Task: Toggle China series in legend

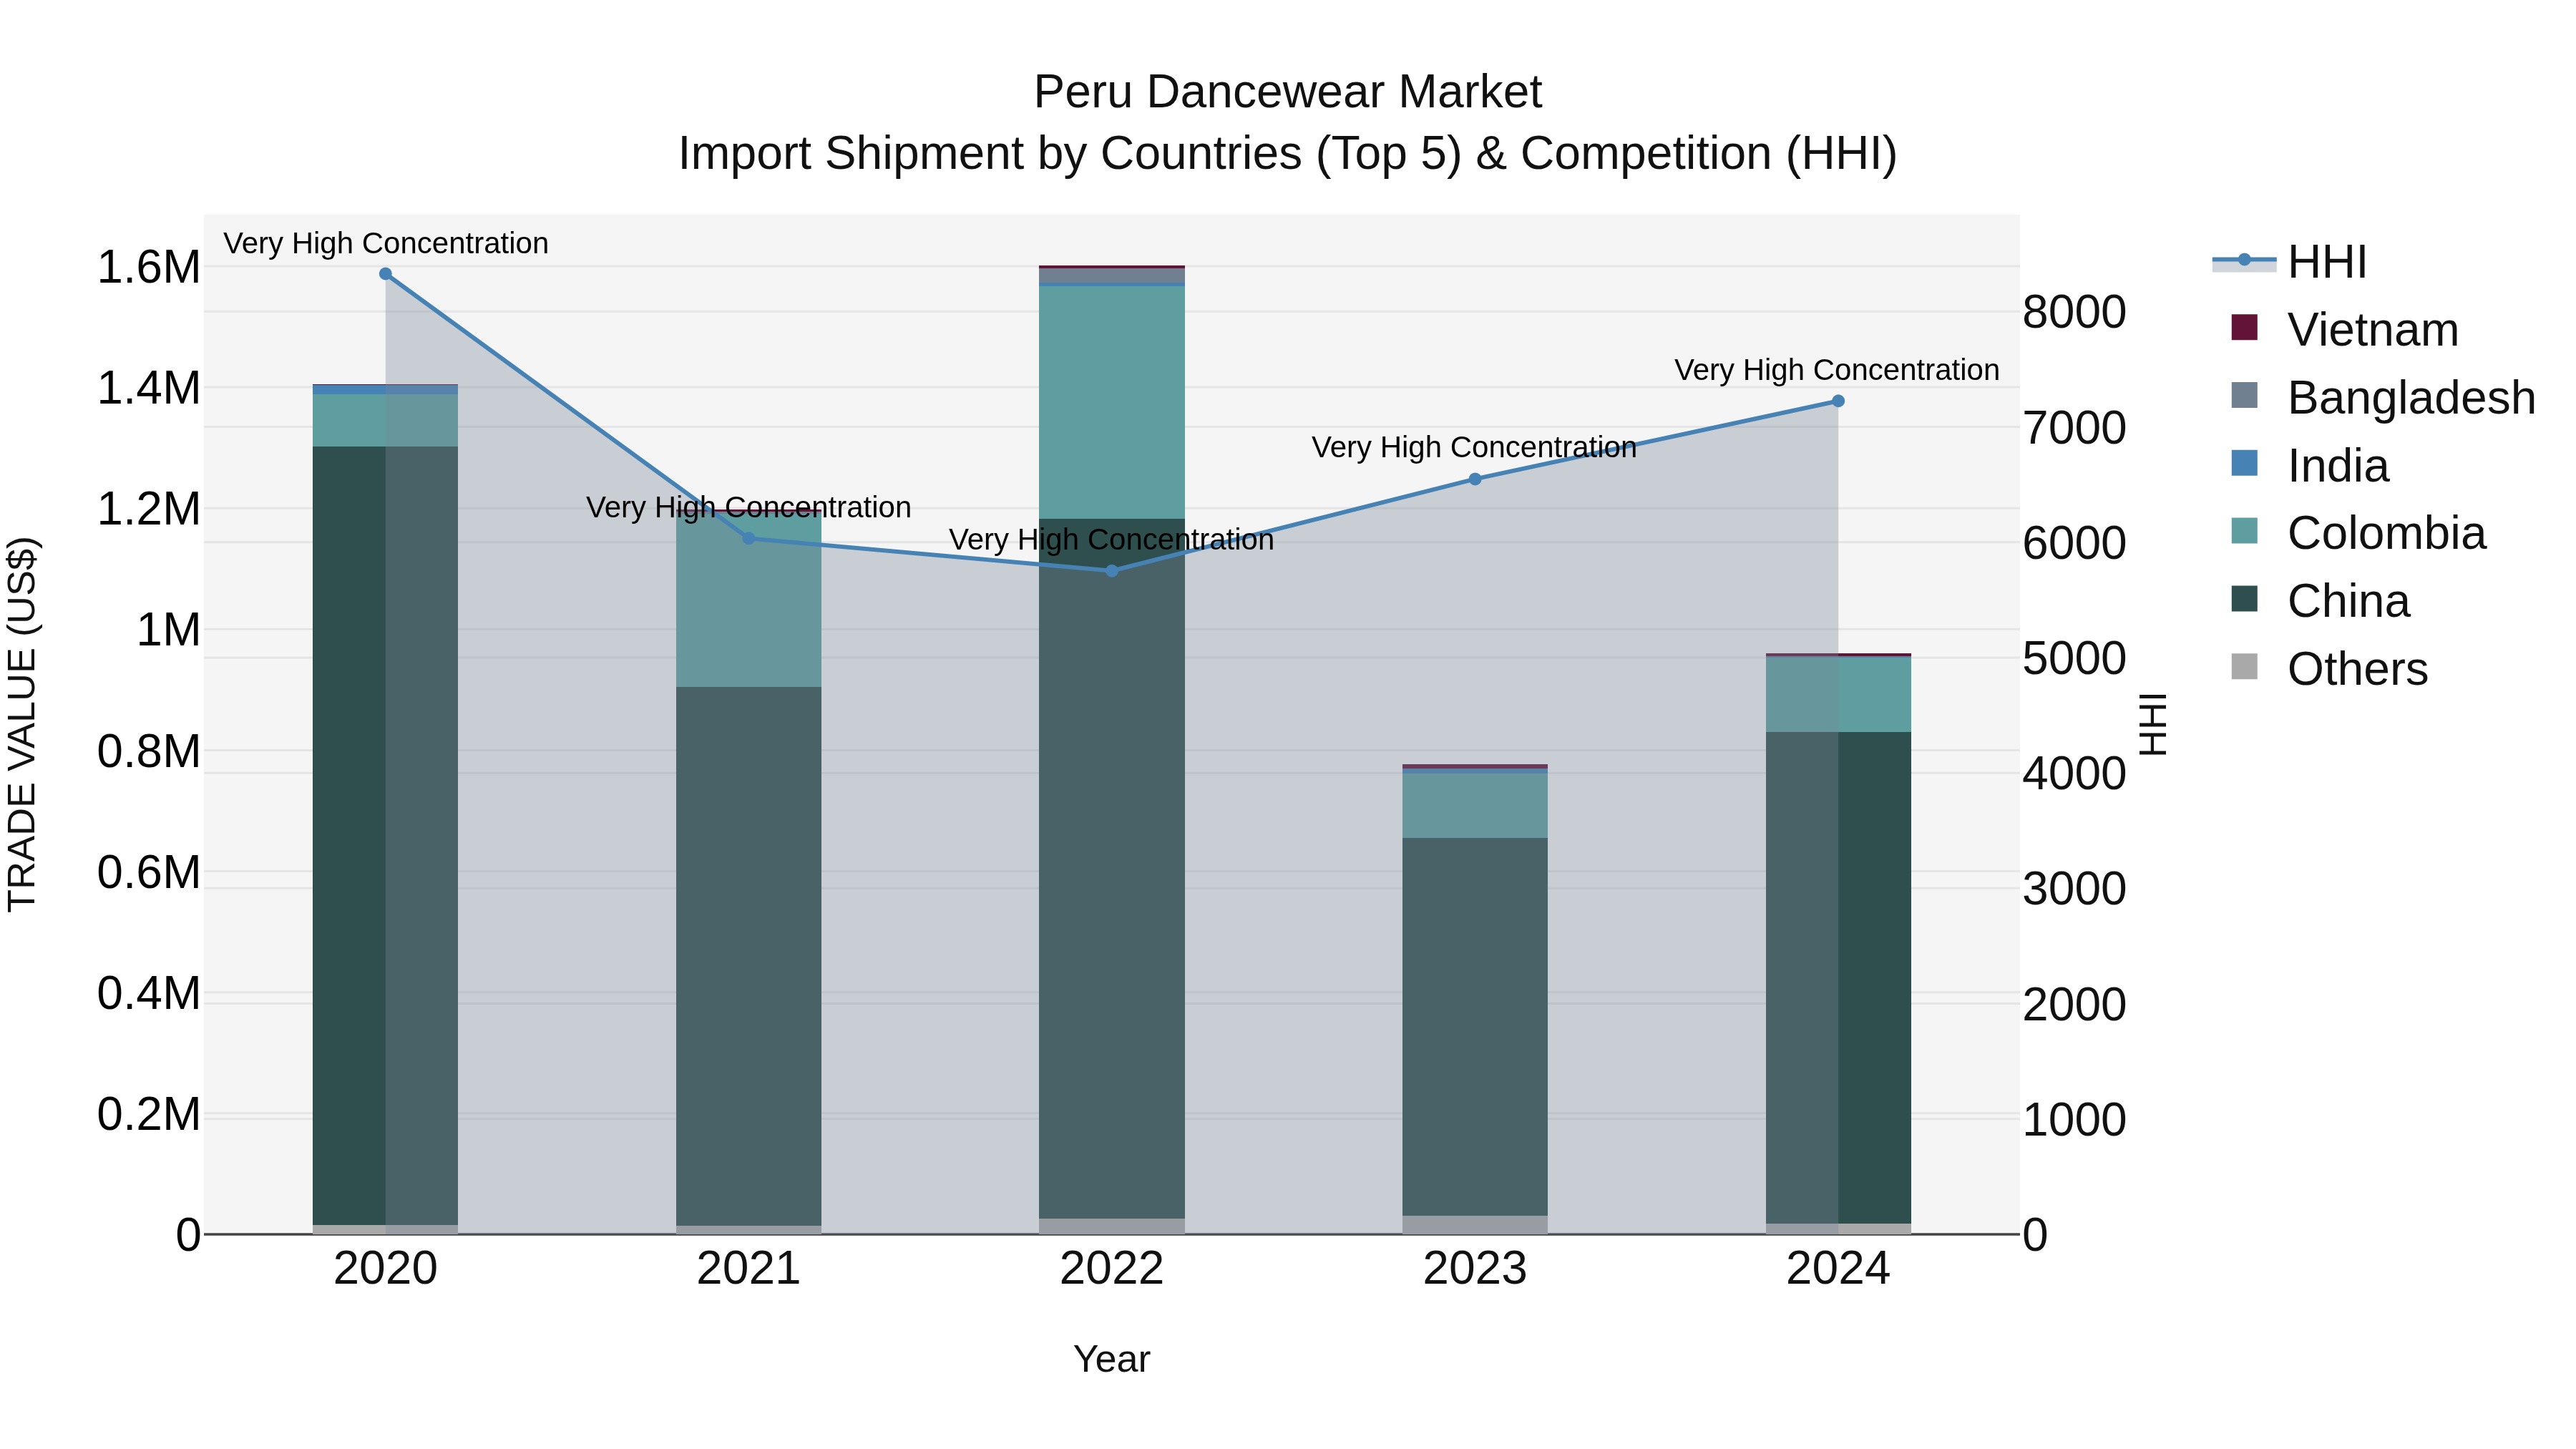Action: [x=2320, y=601]
